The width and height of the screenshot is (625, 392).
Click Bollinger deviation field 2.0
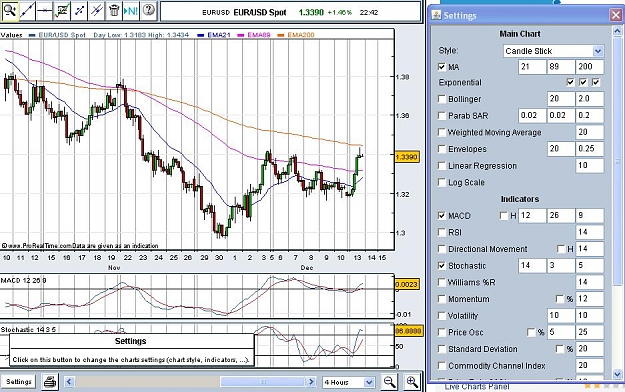[590, 99]
